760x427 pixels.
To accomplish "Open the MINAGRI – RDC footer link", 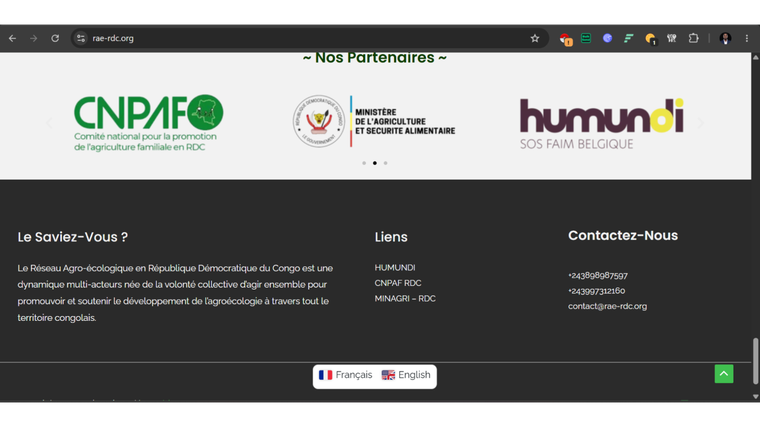I will (x=405, y=299).
